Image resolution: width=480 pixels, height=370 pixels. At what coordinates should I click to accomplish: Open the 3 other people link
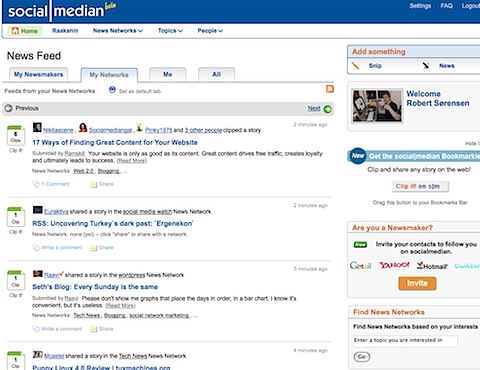click(203, 130)
